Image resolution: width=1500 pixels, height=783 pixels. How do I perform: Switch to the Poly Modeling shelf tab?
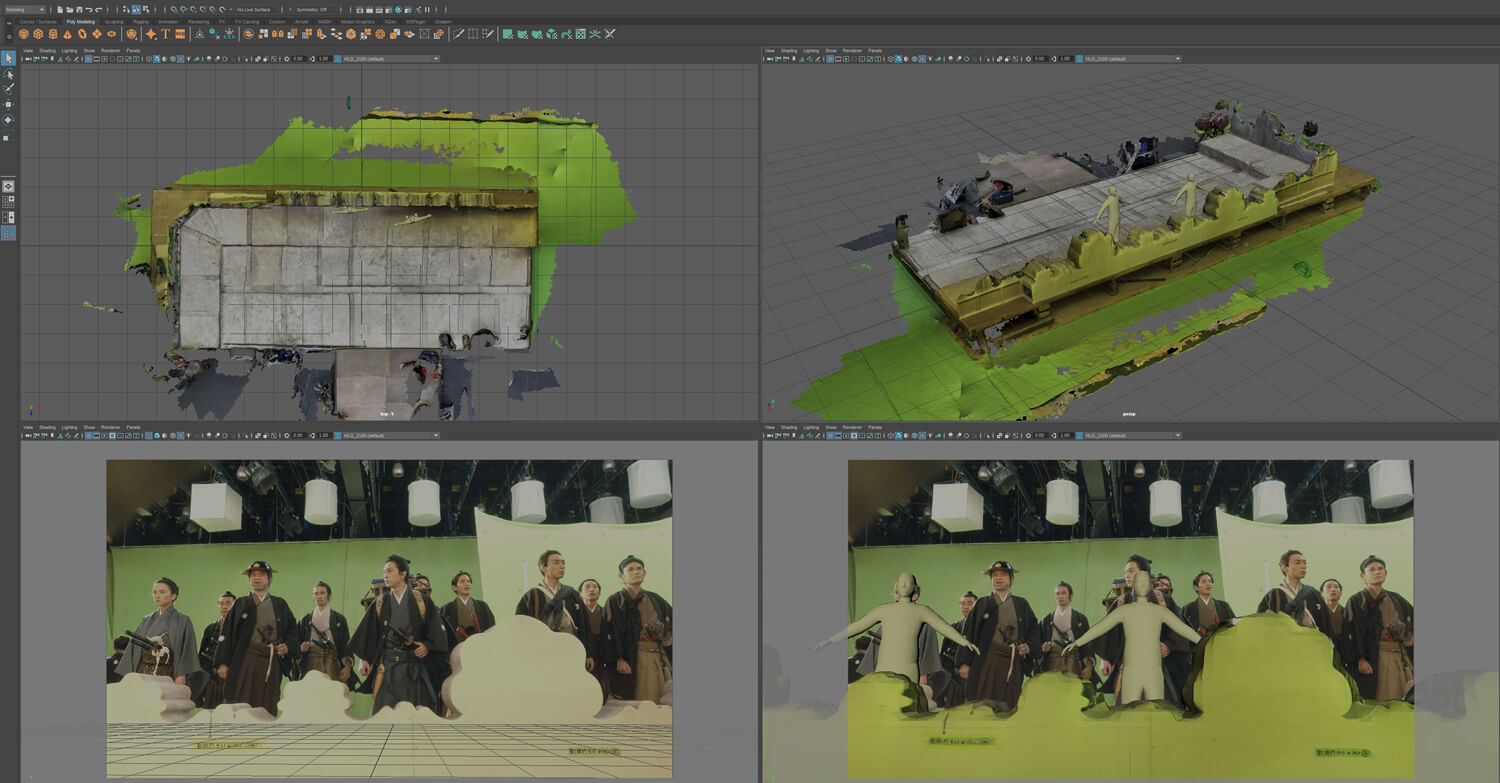(x=81, y=21)
